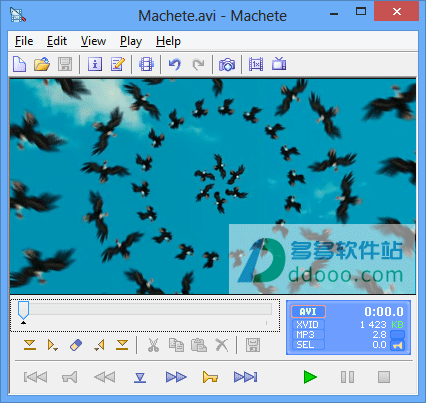Click the timeline position slider thumb
The image size is (426, 403).
click(x=23, y=310)
